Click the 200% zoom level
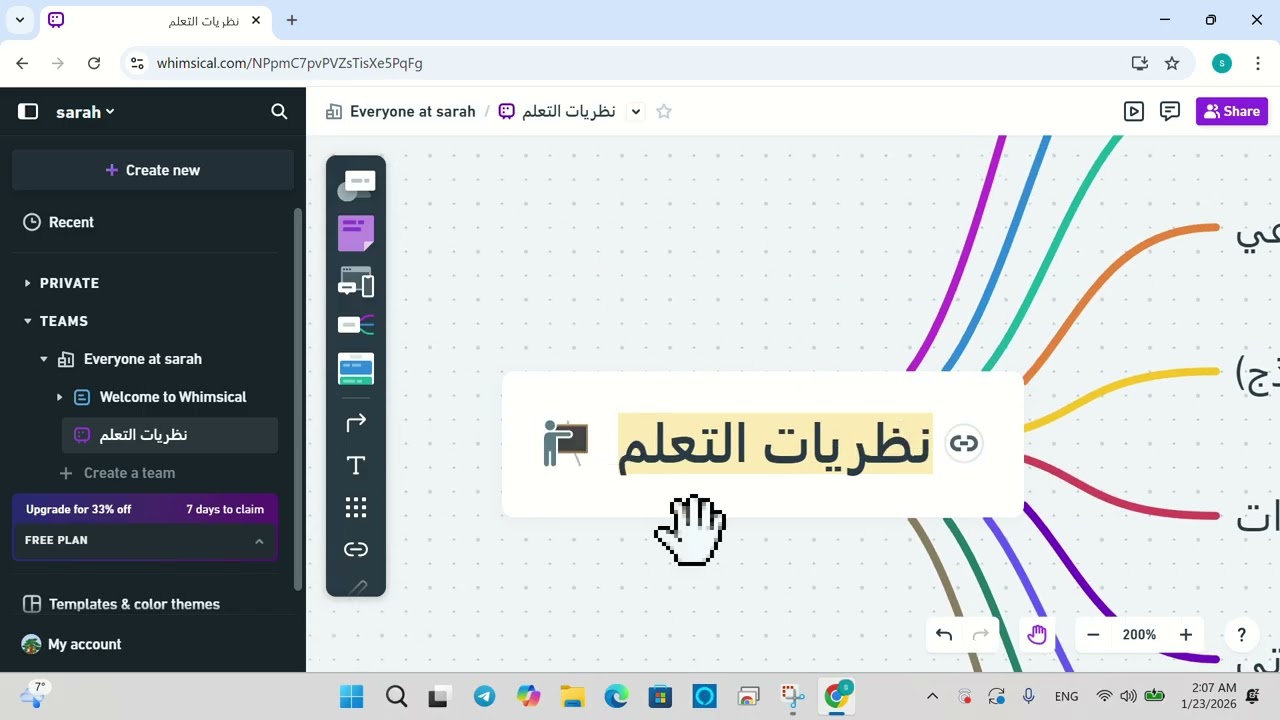The height and width of the screenshot is (720, 1280). pyautogui.click(x=1139, y=634)
